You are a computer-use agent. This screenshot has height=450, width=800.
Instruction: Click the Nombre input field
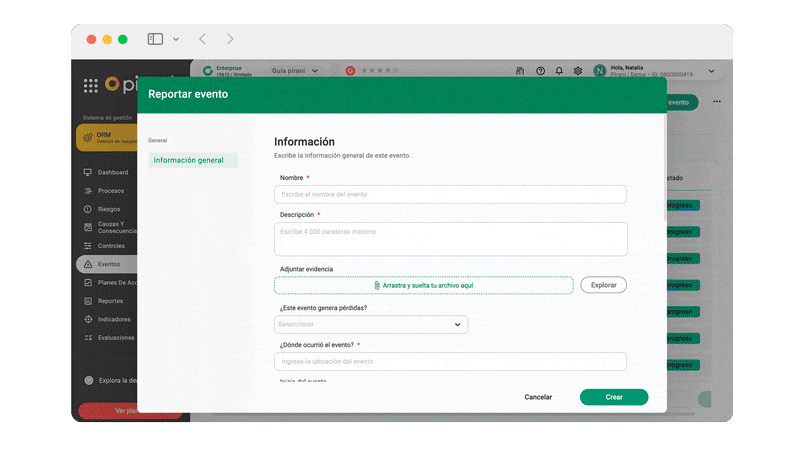click(452, 194)
